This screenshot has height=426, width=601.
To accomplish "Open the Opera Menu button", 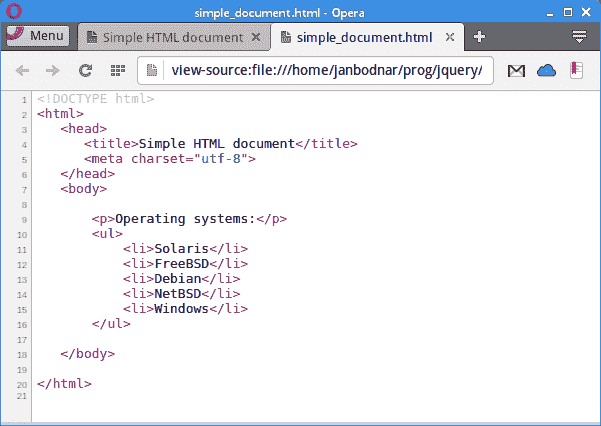I will (37, 36).
